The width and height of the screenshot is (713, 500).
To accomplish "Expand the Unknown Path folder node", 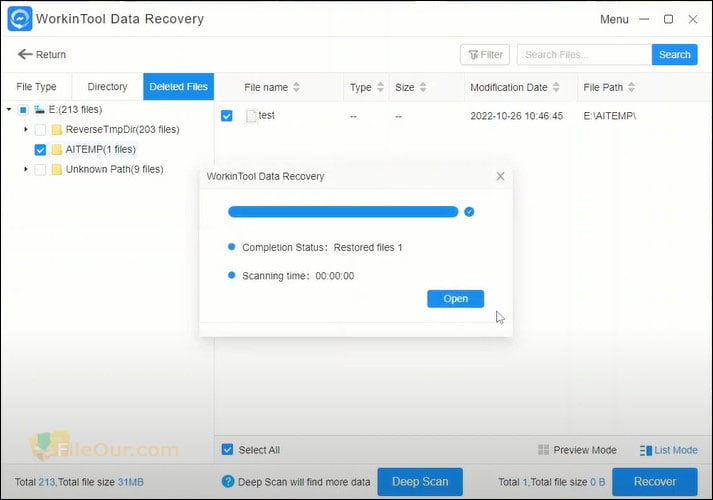I will 26,169.
